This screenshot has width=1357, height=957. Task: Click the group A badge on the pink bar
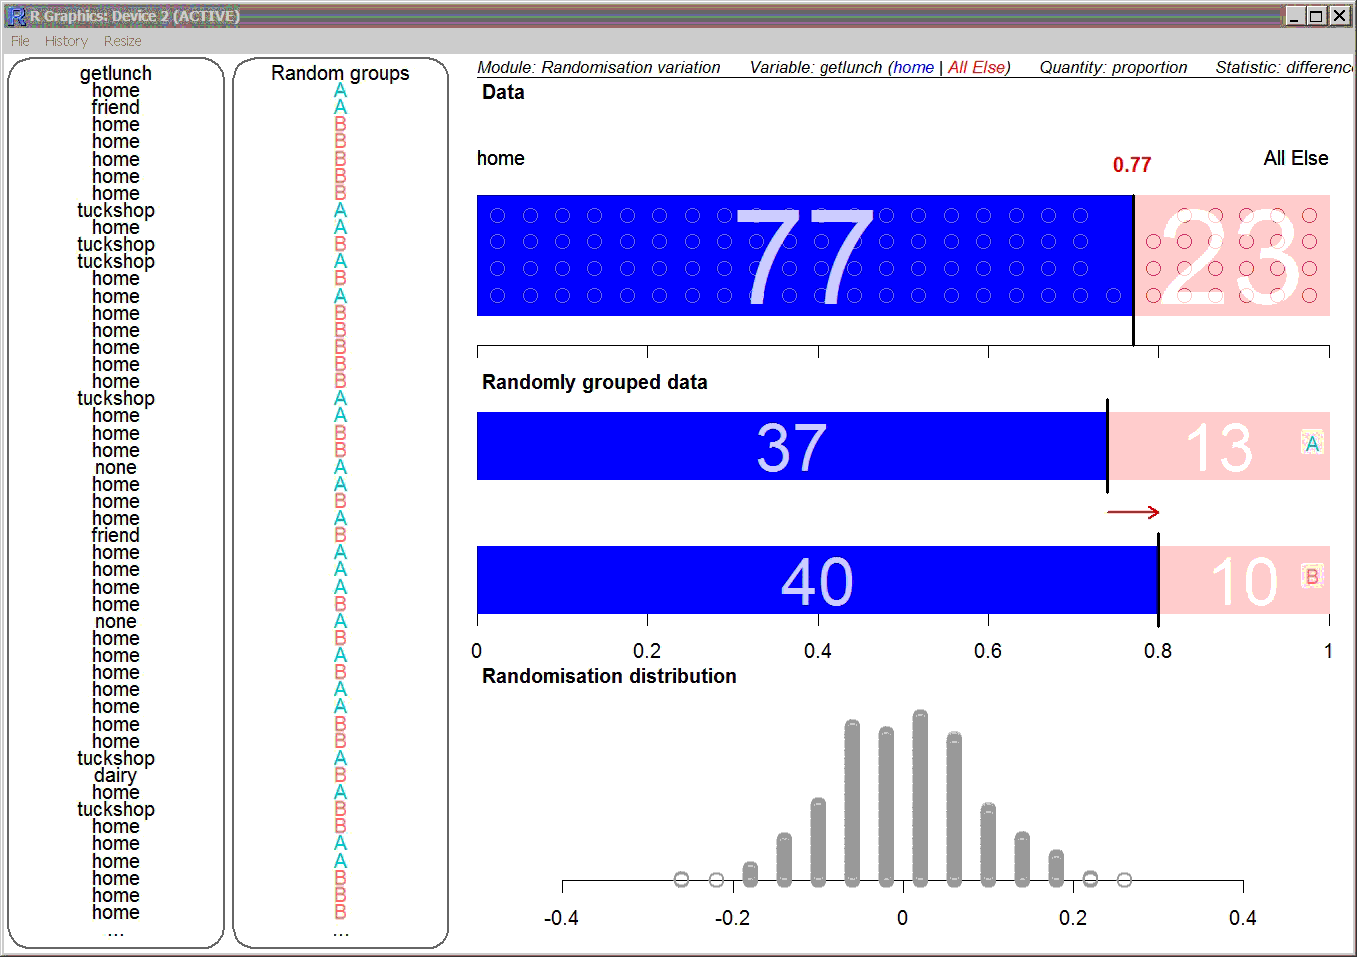pos(1311,443)
